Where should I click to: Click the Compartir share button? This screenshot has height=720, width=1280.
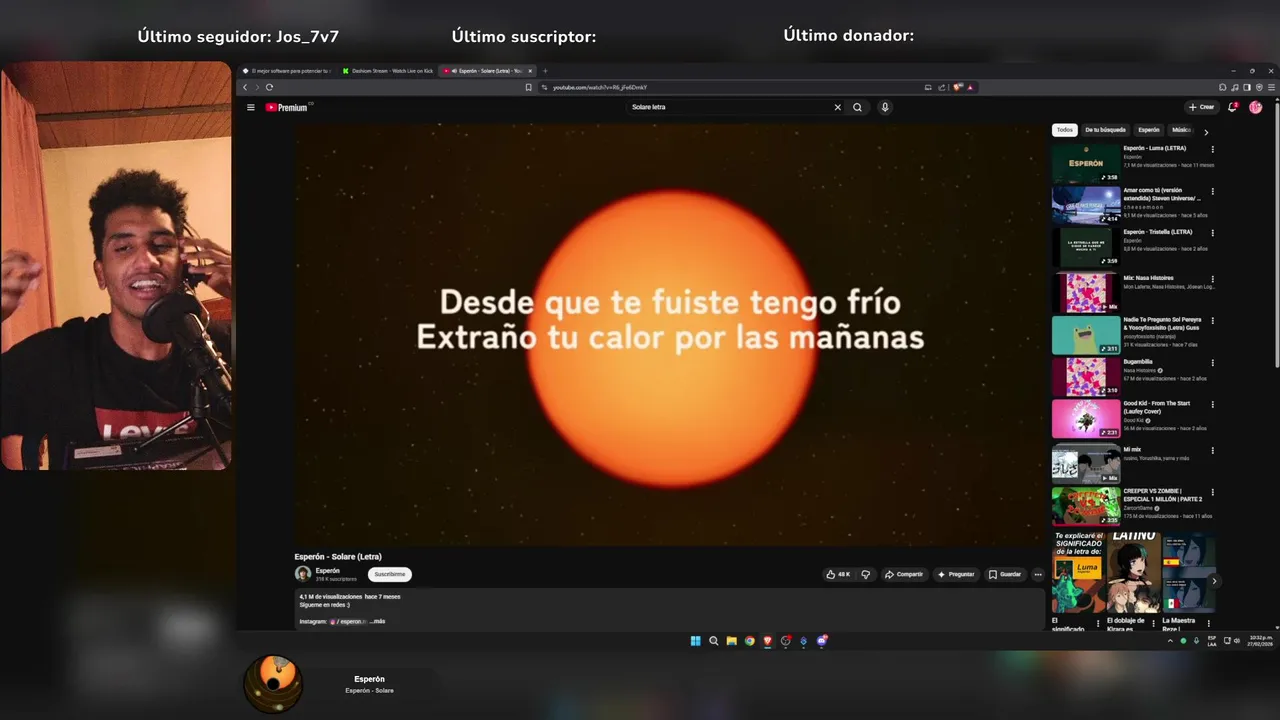click(904, 574)
